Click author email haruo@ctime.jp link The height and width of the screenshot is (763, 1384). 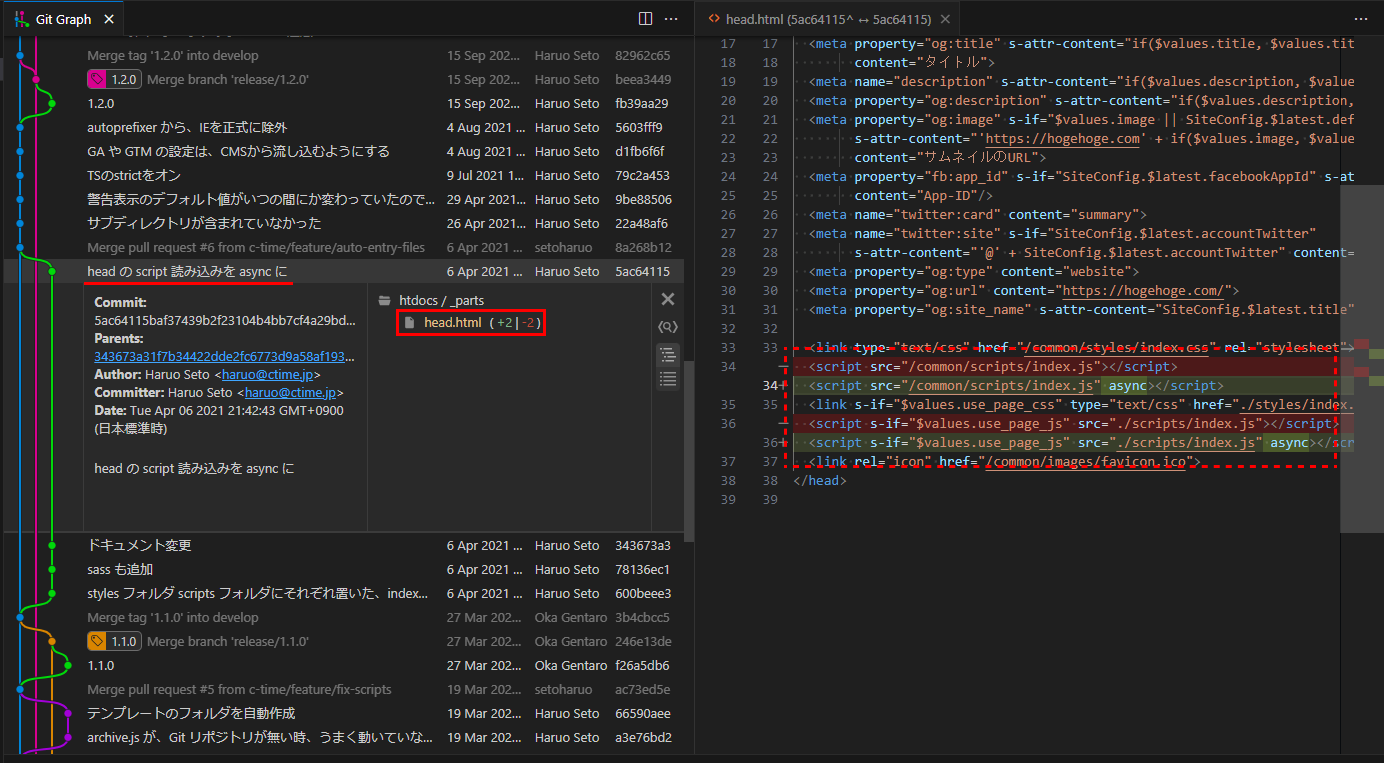267,375
